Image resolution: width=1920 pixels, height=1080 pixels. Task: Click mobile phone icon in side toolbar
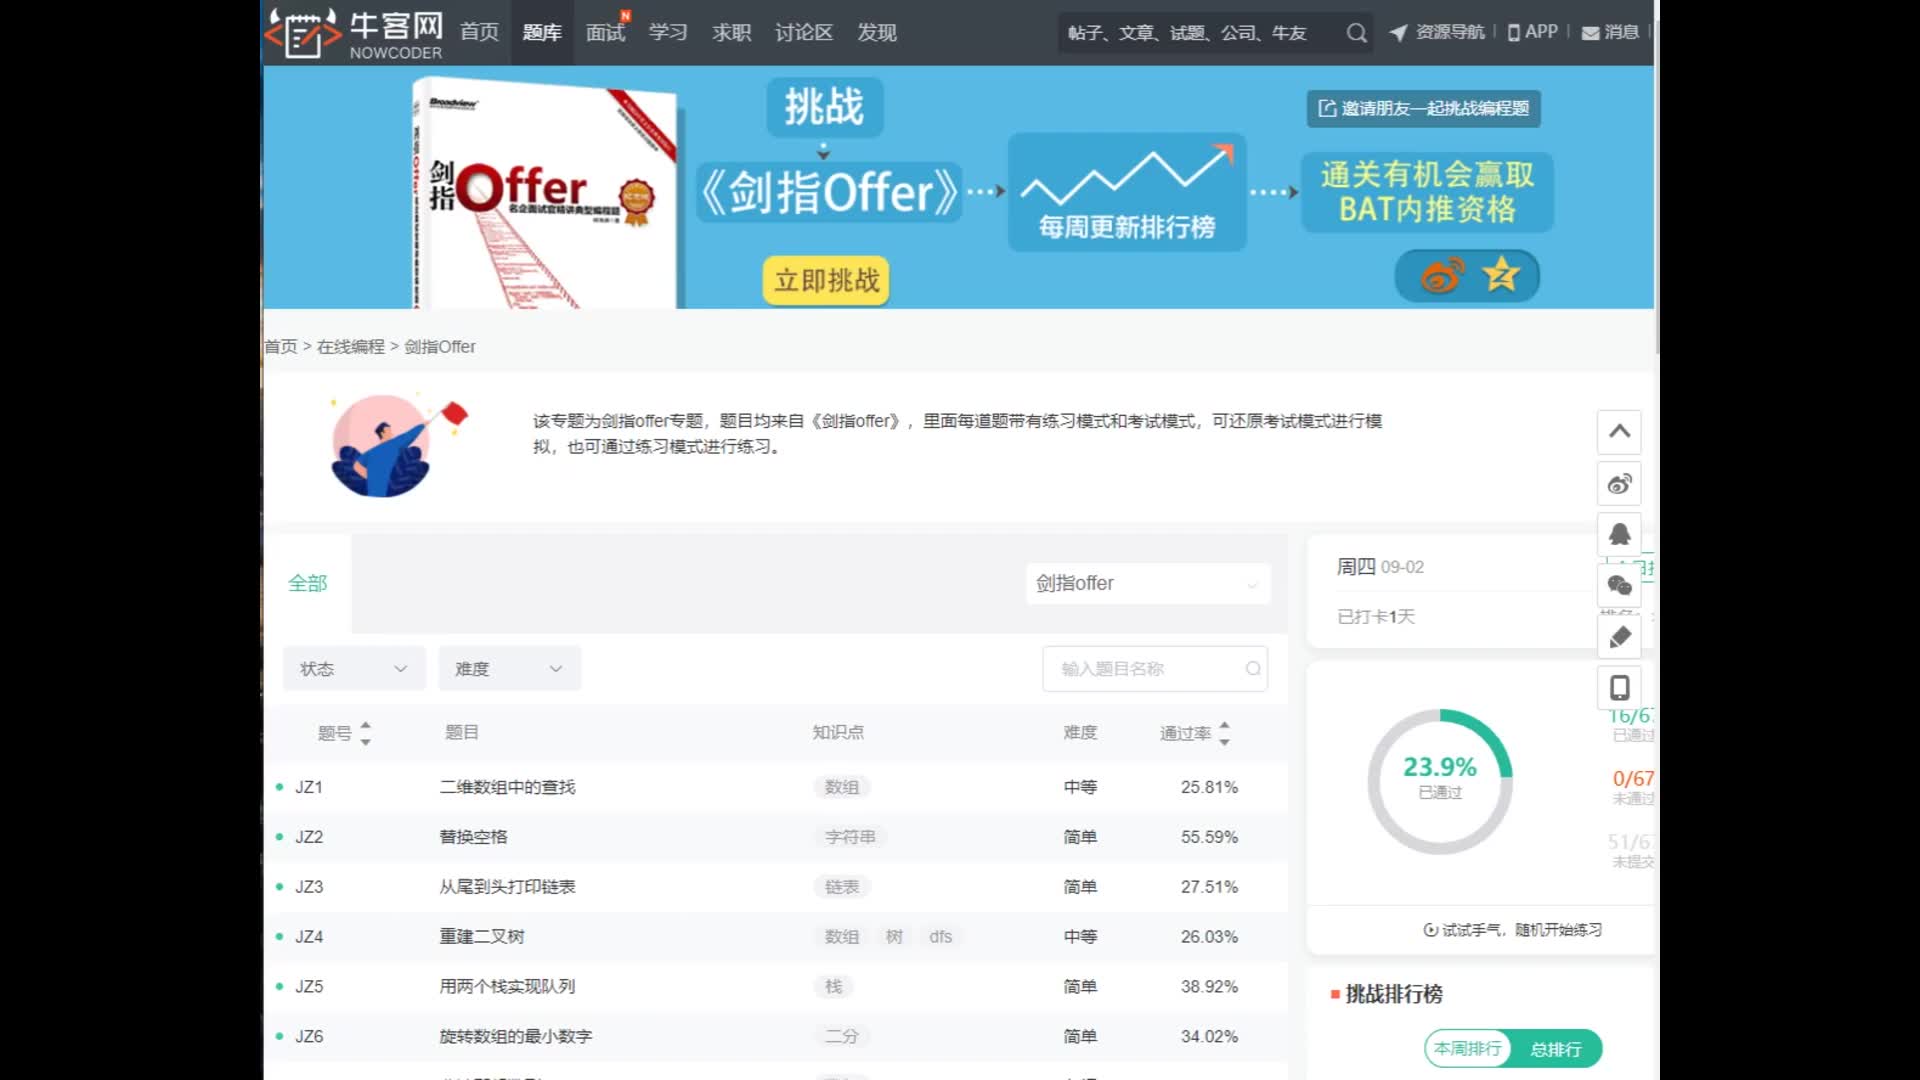[x=1619, y=688]
